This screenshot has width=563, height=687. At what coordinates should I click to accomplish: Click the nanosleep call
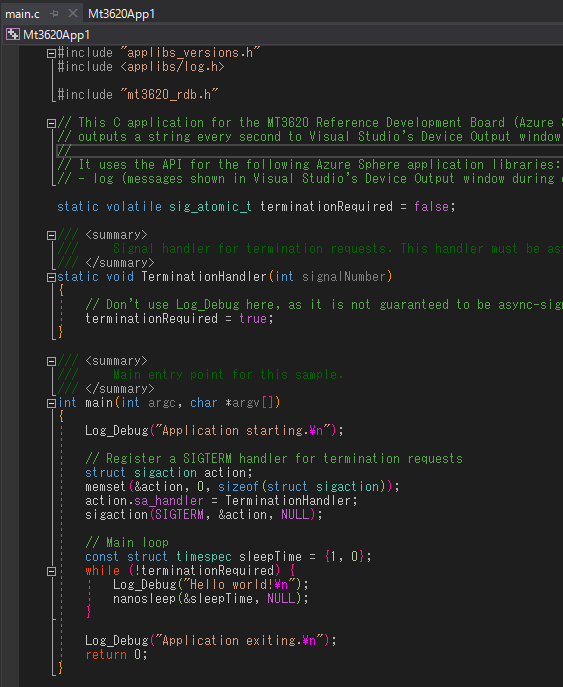(144, 599)
